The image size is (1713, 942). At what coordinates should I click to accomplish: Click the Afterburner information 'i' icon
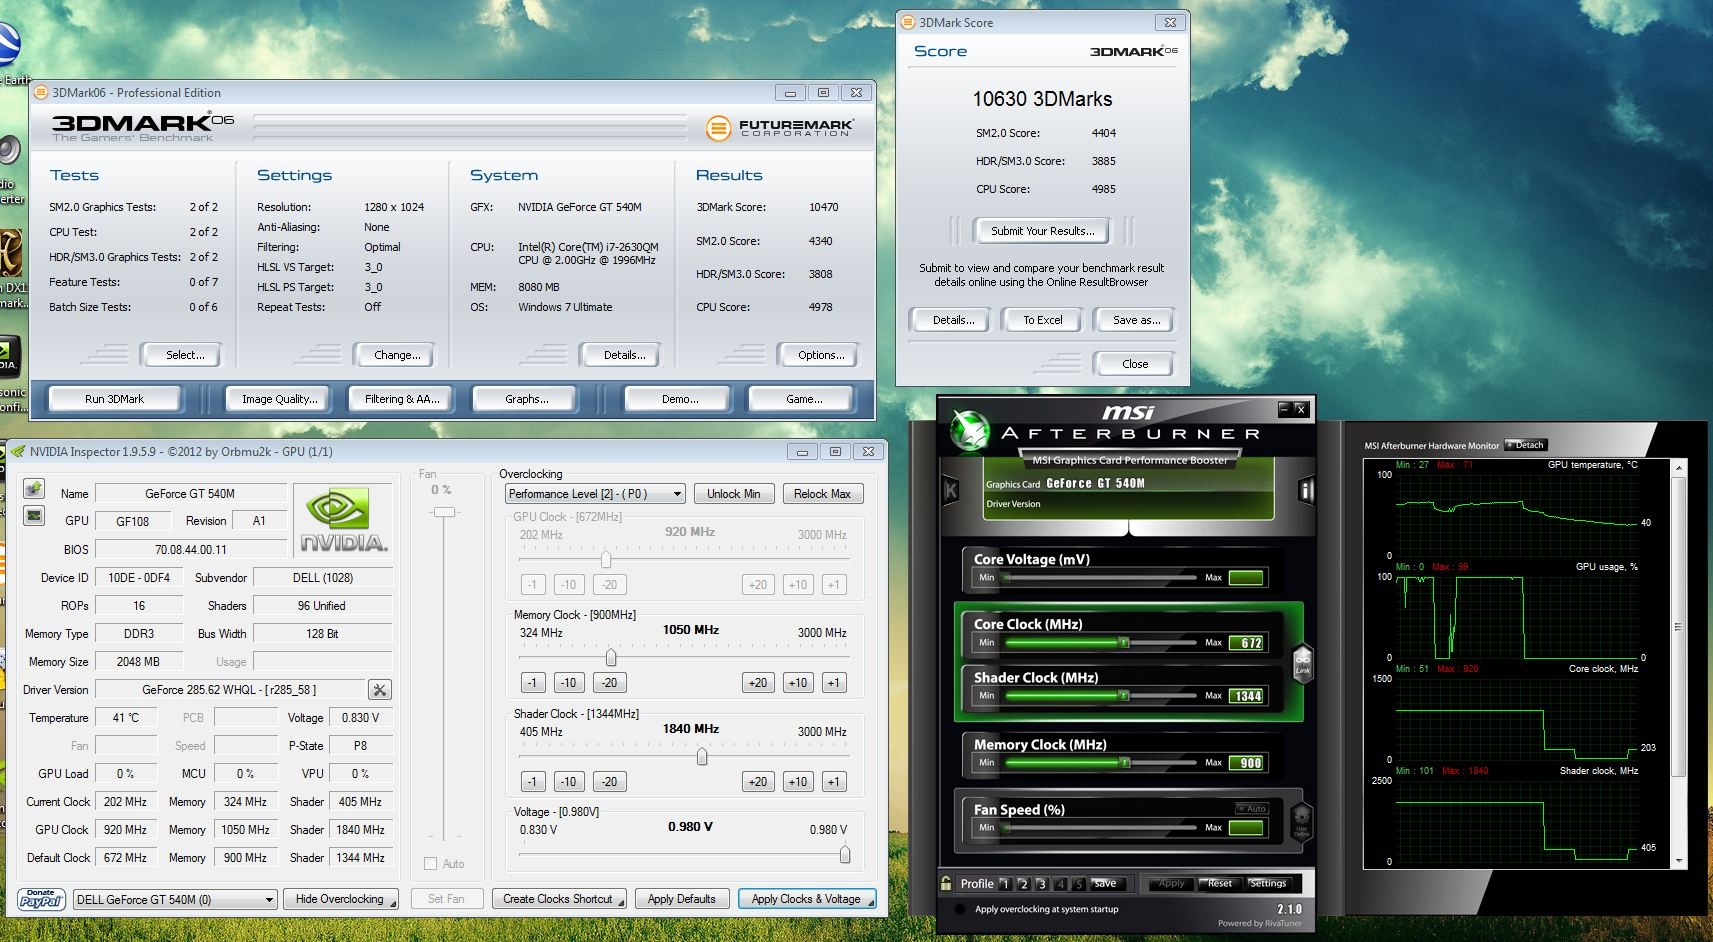pos(1305,490)
